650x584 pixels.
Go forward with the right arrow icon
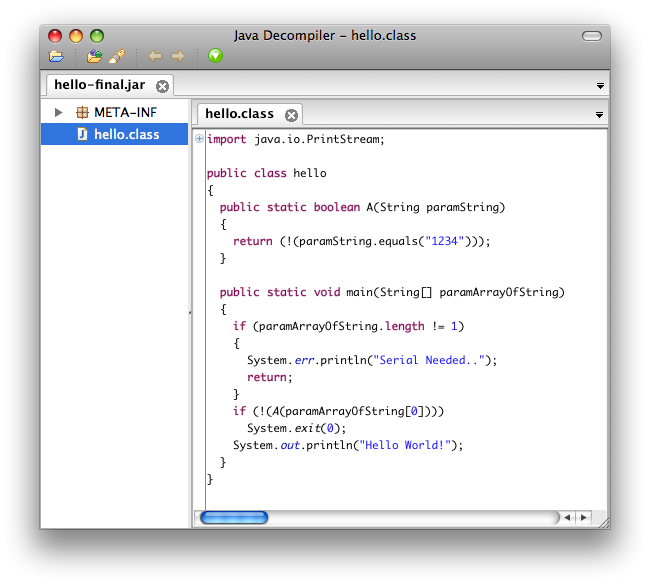tap(178, 56)
